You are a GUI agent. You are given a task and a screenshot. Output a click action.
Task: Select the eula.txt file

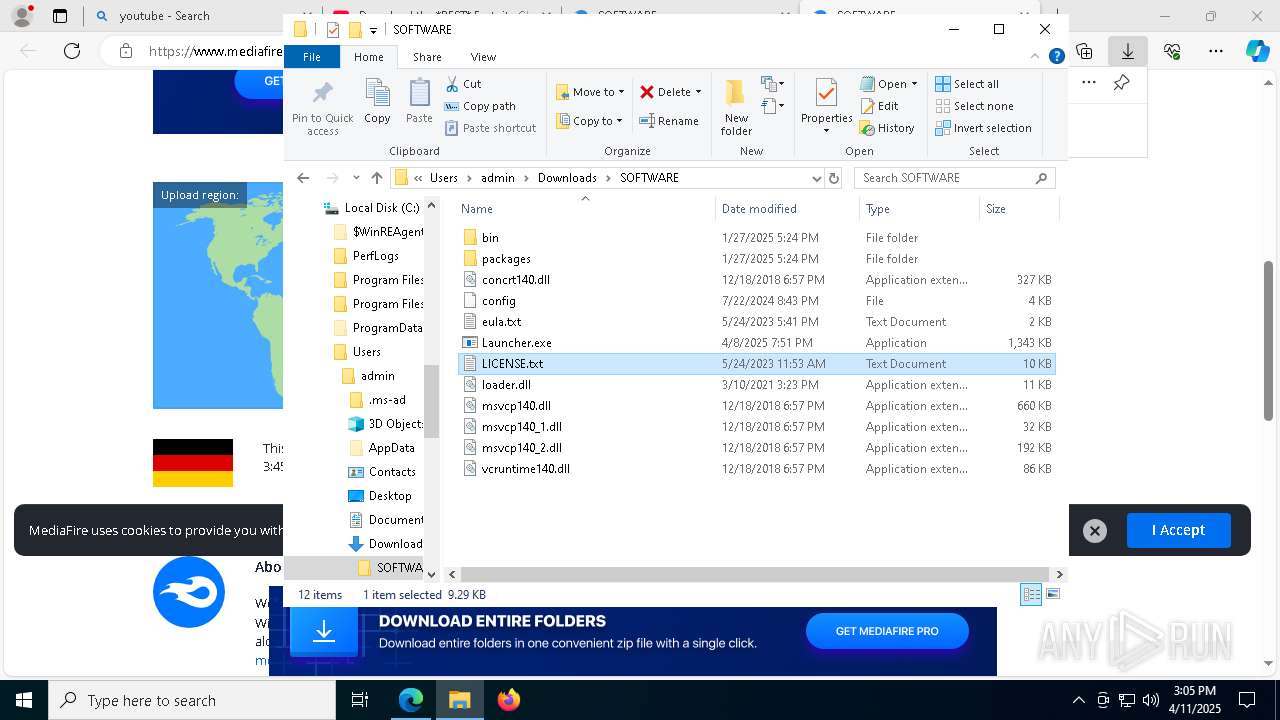(756, 322)
